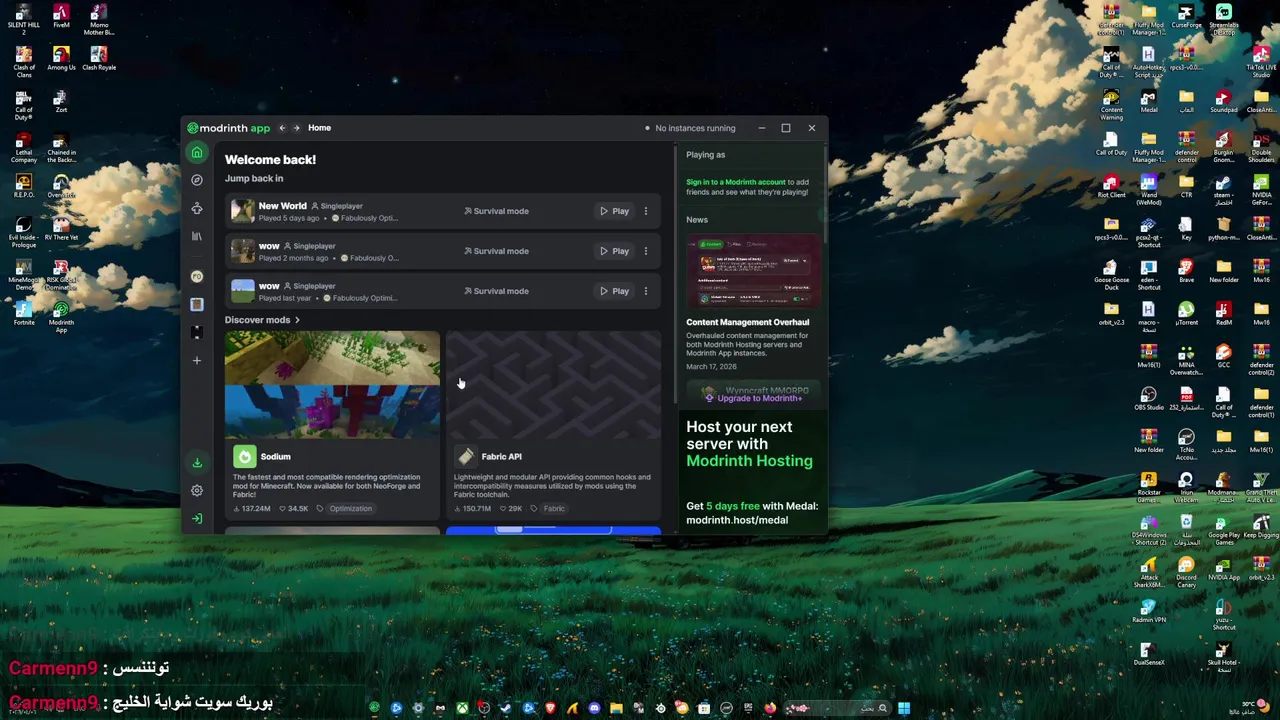Open more options for wow played last year
Screen dimensions: 1280x720
[645, 291]
